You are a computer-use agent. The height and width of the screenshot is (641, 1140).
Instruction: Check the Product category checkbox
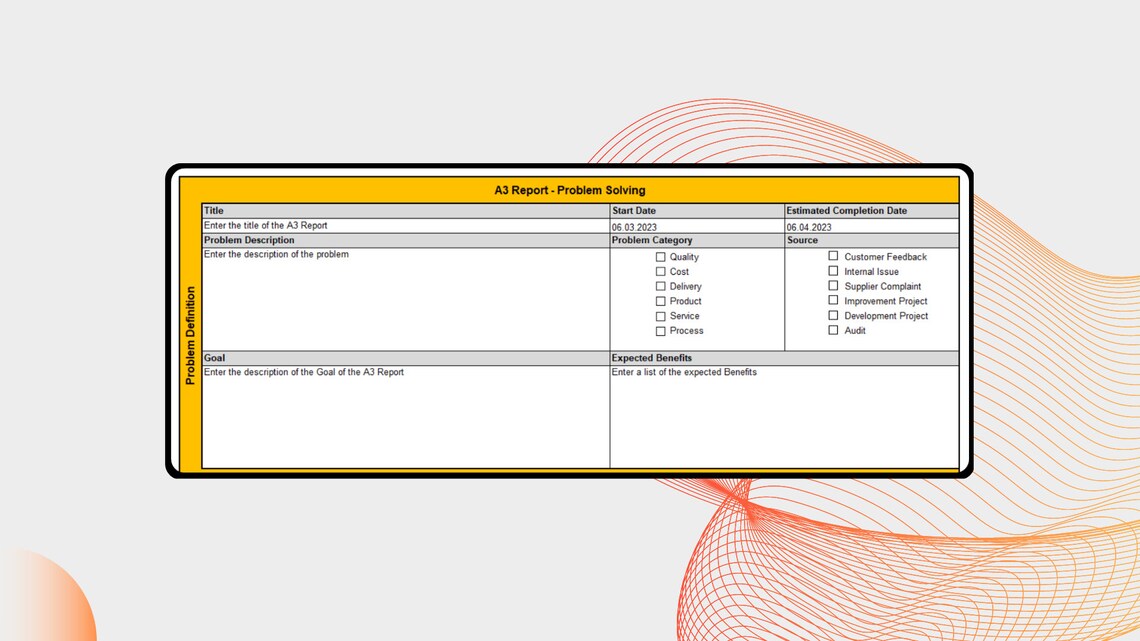(x=661, y=300)
